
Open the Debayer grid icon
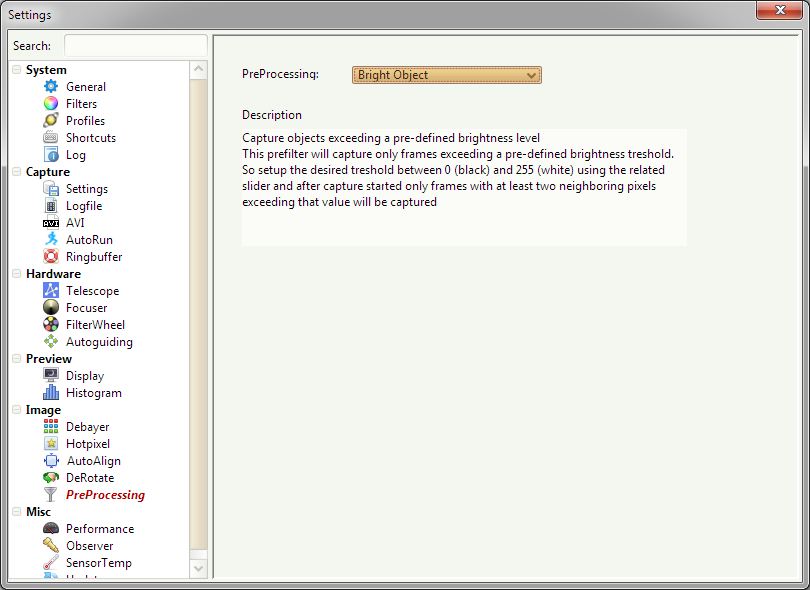click(51, 427)
